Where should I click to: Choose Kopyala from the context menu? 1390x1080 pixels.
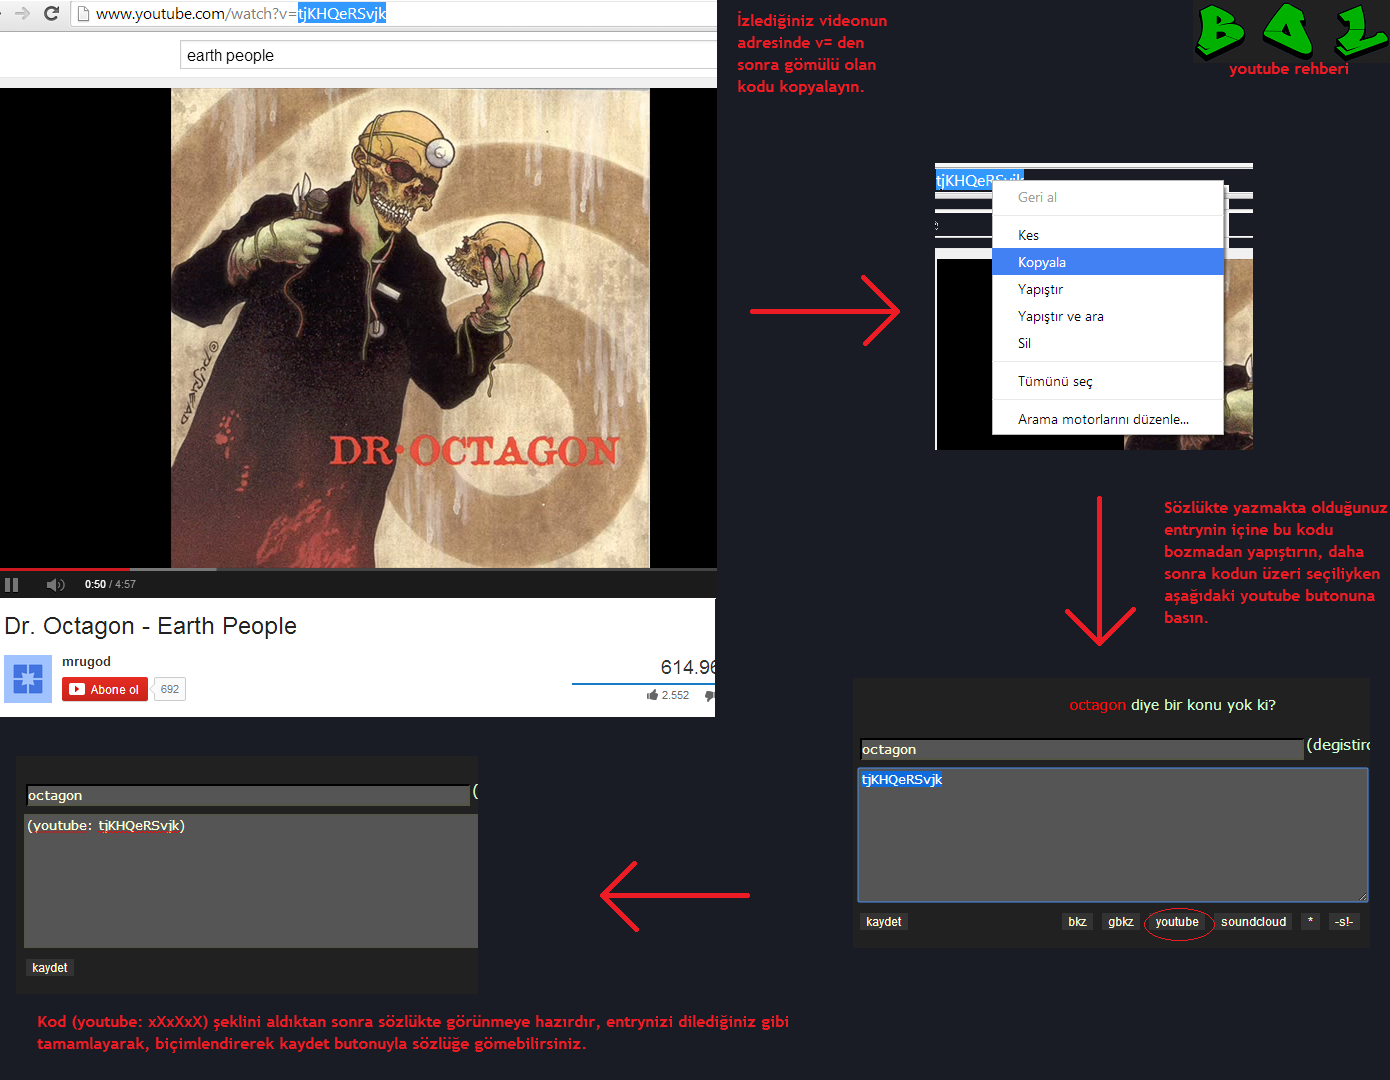1042,262
